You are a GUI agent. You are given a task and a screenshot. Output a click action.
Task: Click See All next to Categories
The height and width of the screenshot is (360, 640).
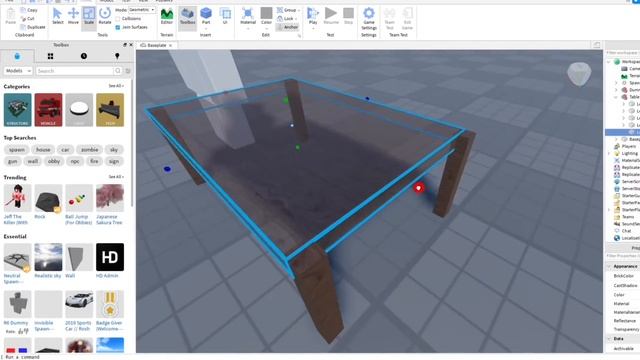tap(116, 86)
